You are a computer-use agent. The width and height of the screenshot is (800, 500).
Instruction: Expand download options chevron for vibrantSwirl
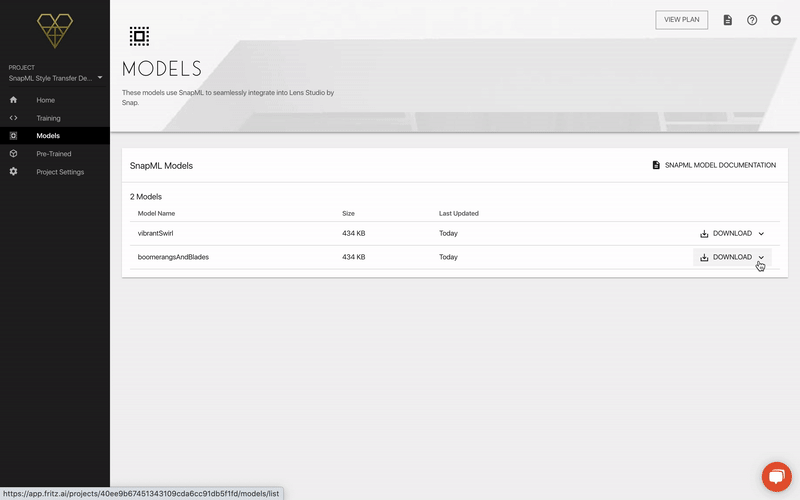click(x=761, y=234)
